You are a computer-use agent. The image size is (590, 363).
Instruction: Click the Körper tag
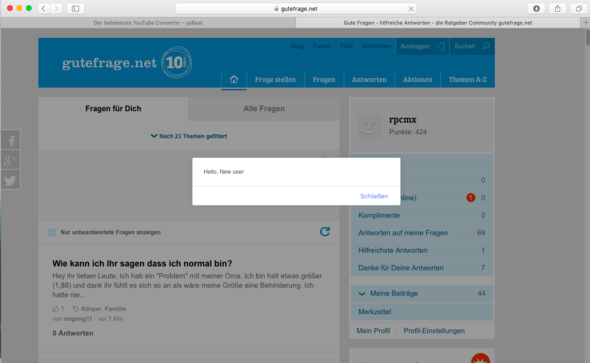[91, 309]
